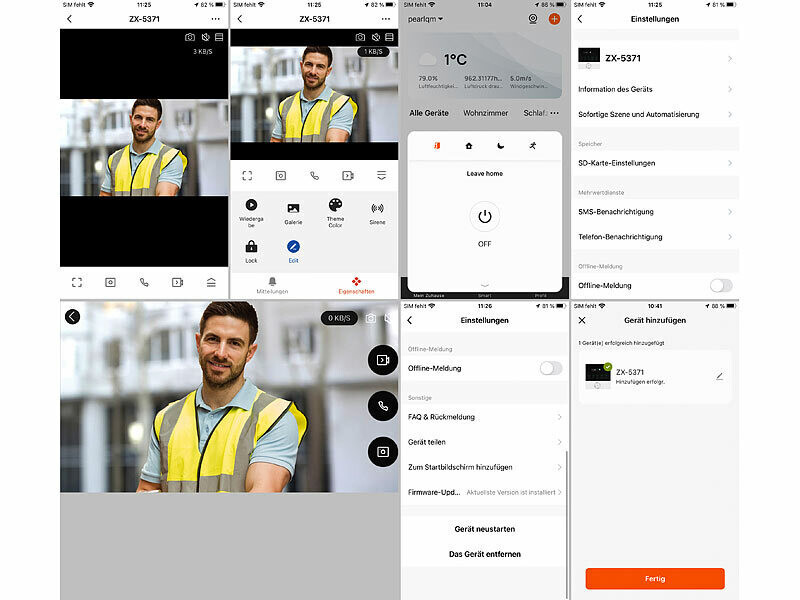
Task: Tap the scan icon beside the plus button
Action: pos(533,19)
